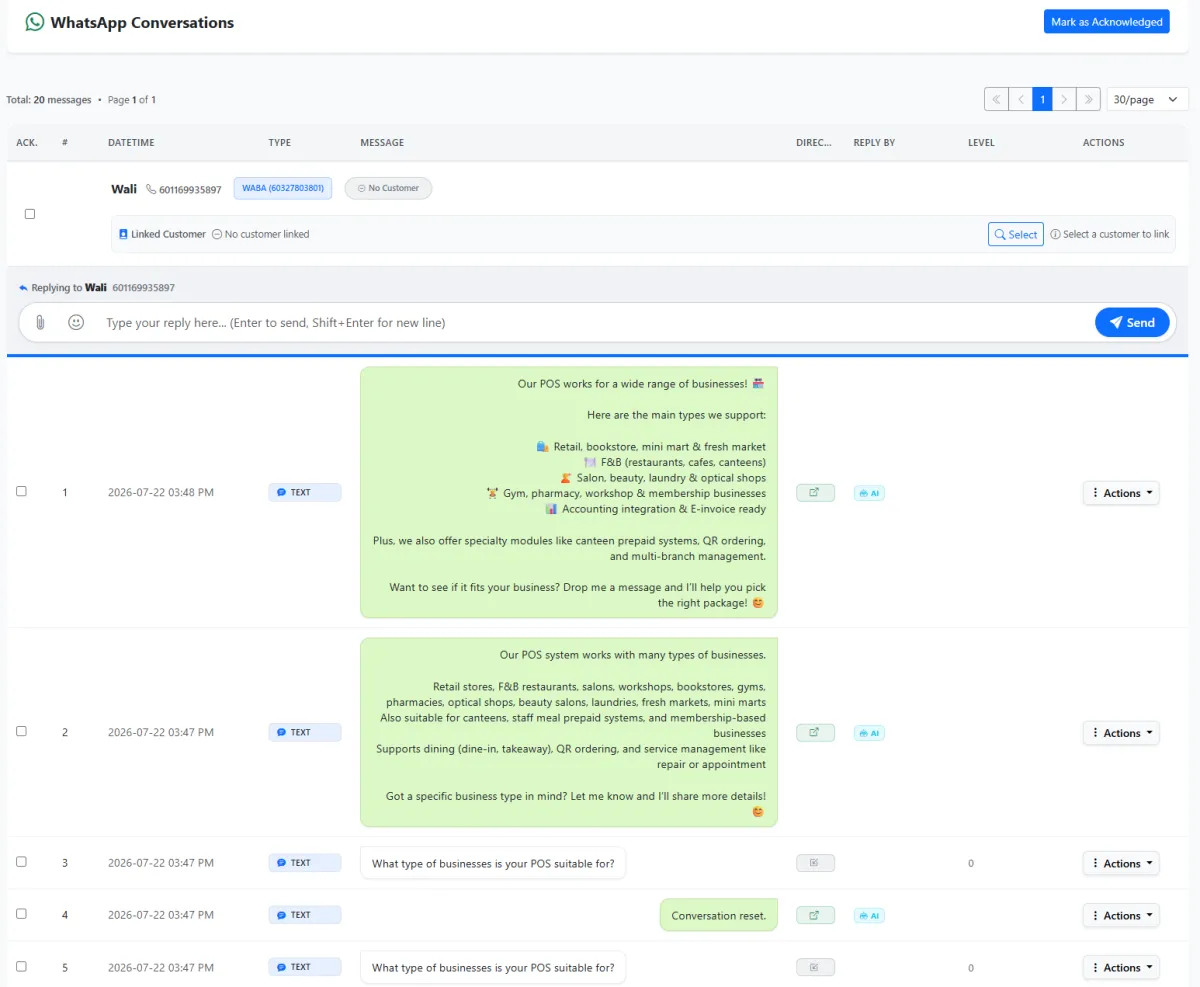Open Actions dropdown for message row 2
This screenshot has height=987, width=1200.
1121,733
